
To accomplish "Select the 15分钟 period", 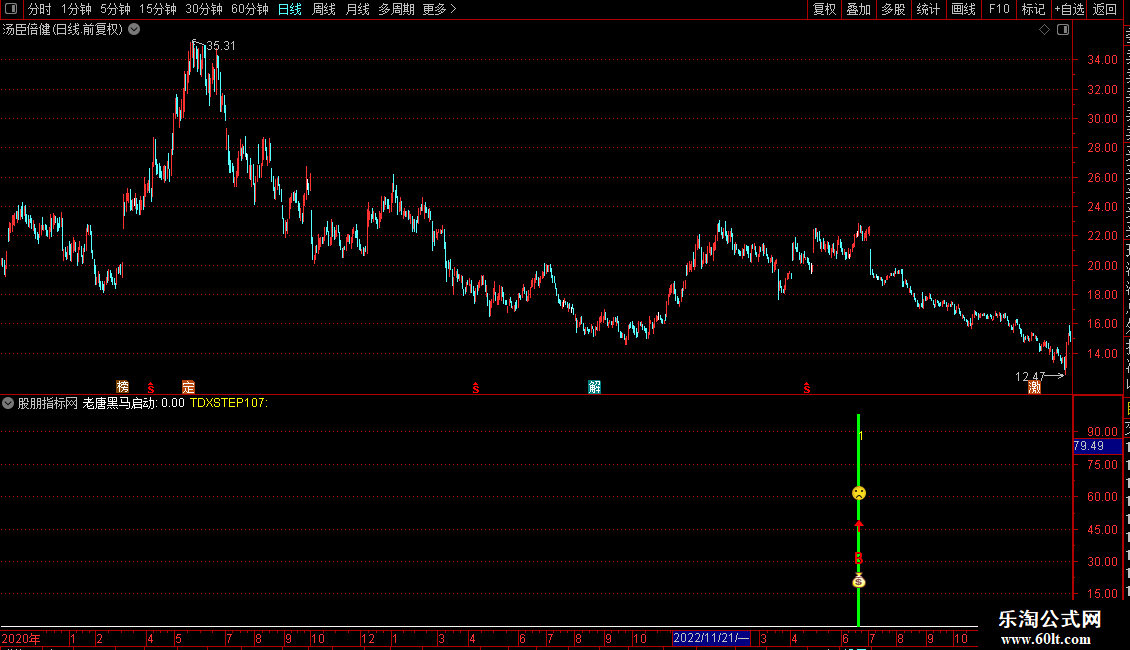I will coord(157,9).
